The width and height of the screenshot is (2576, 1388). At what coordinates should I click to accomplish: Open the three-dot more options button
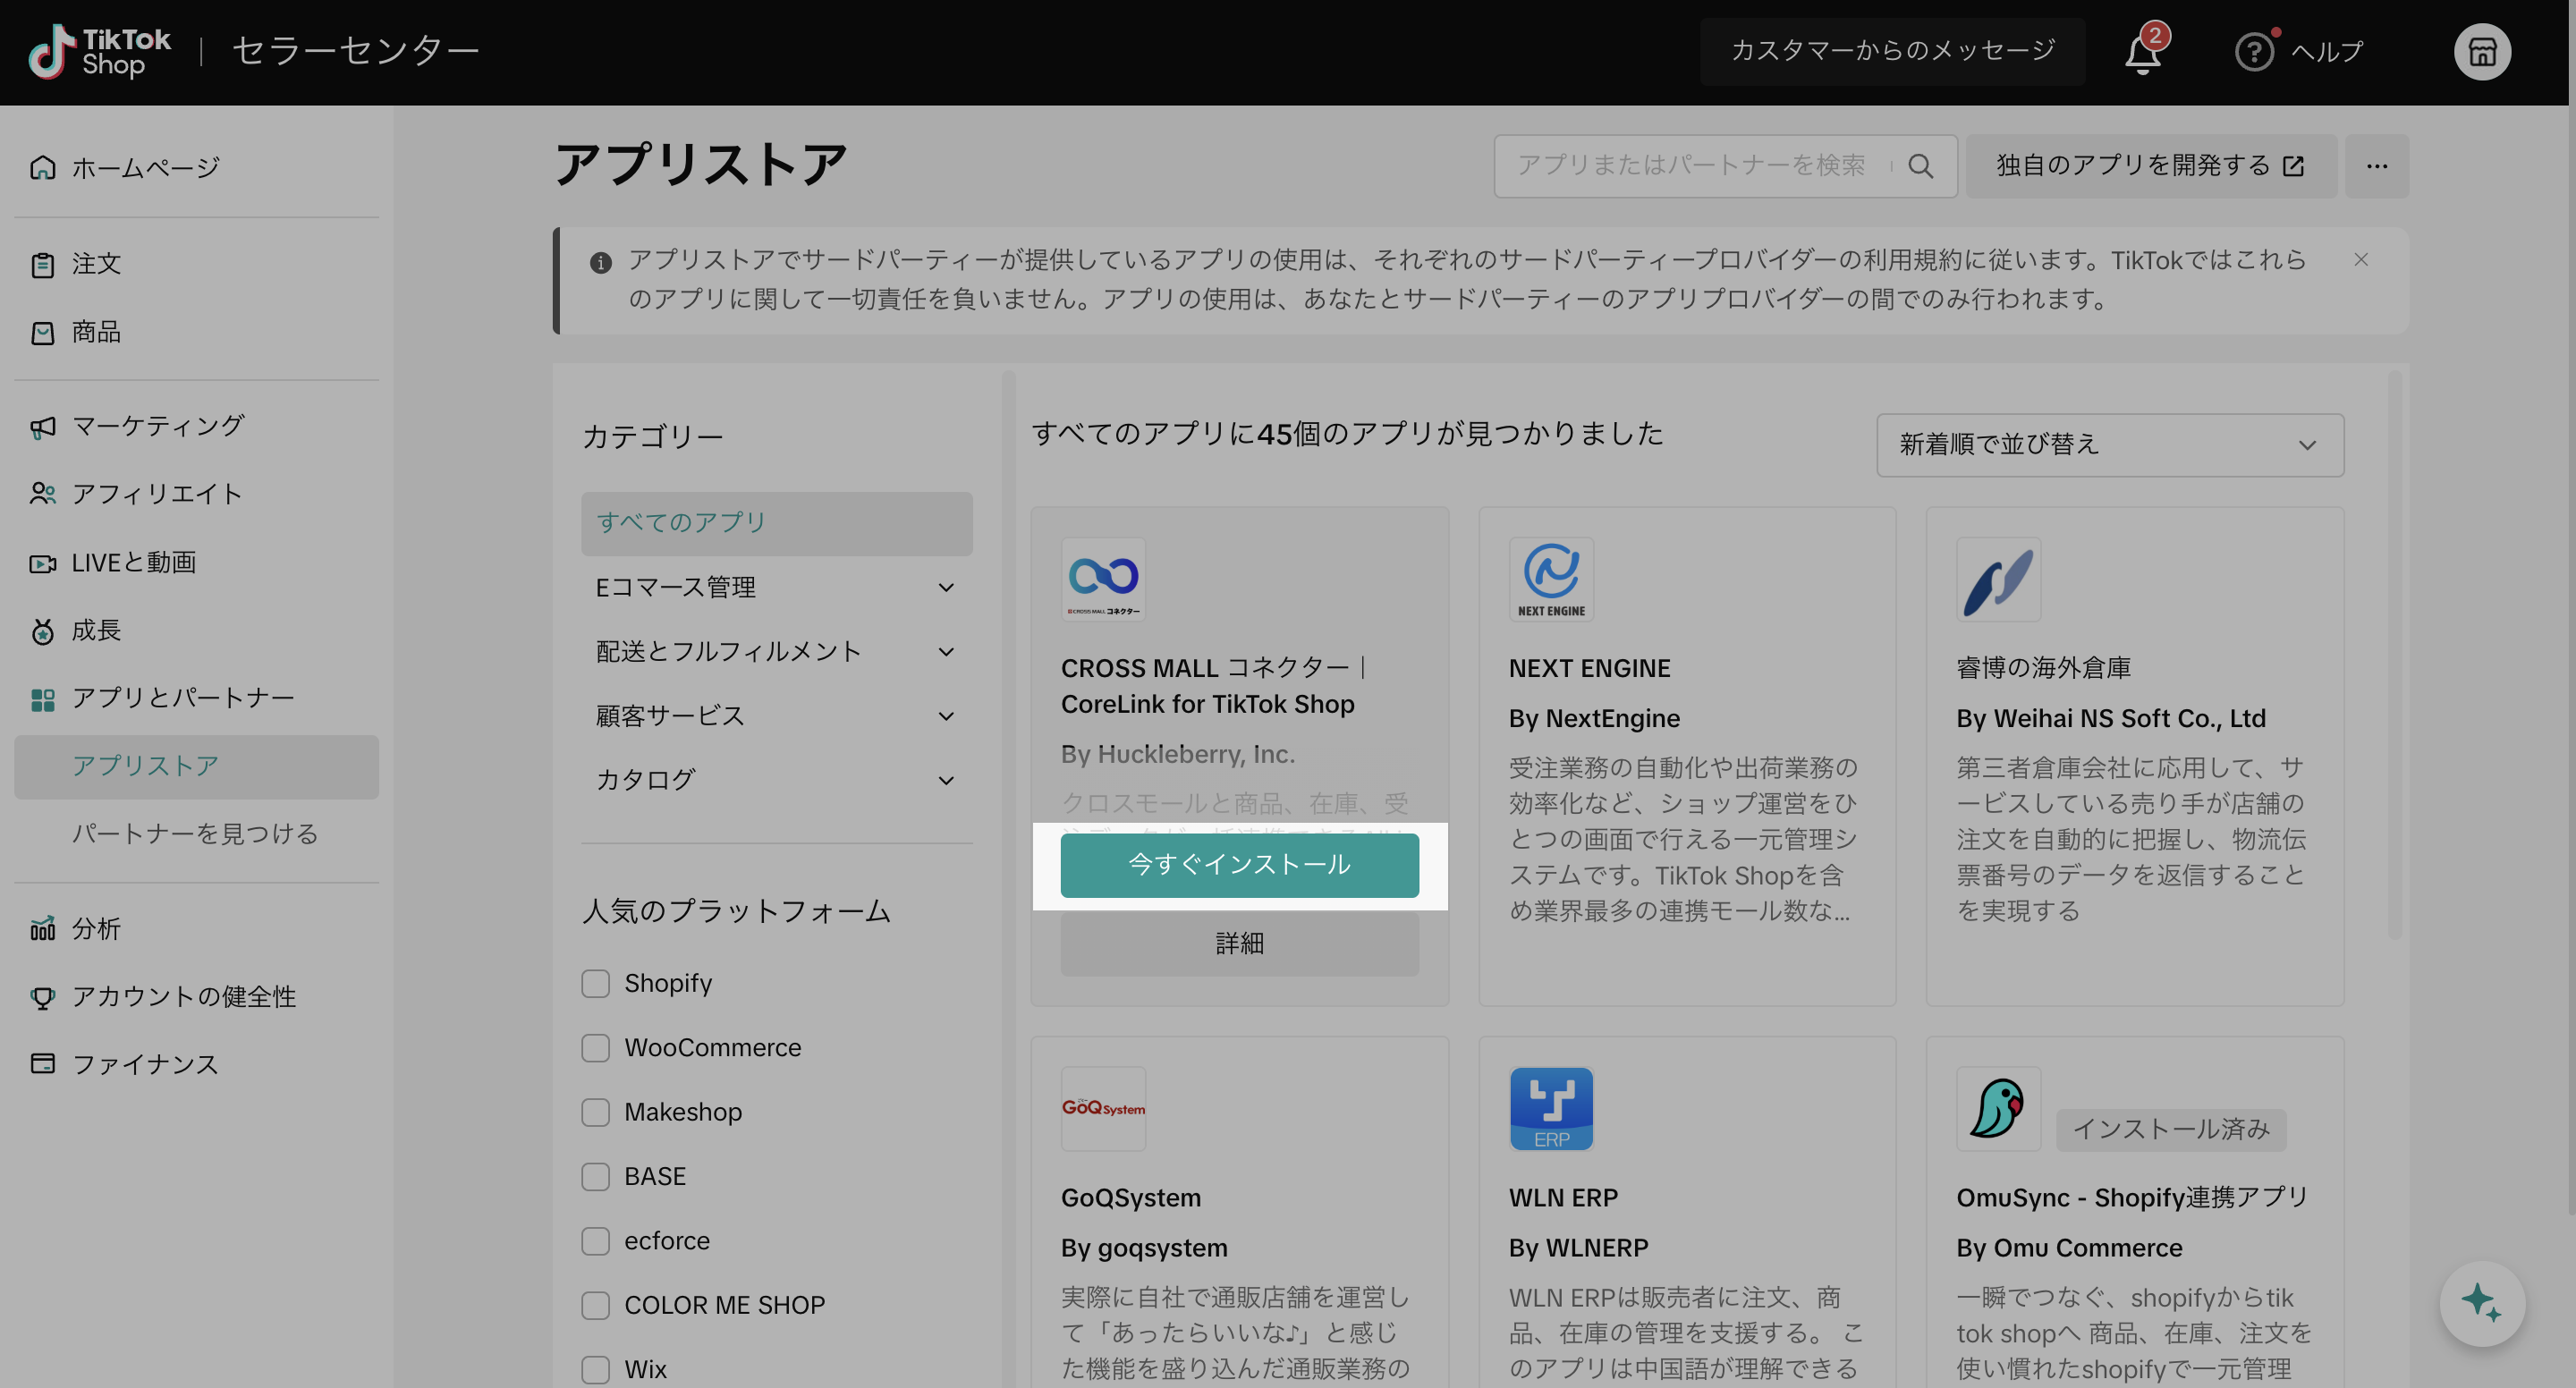pos(2377,166)
